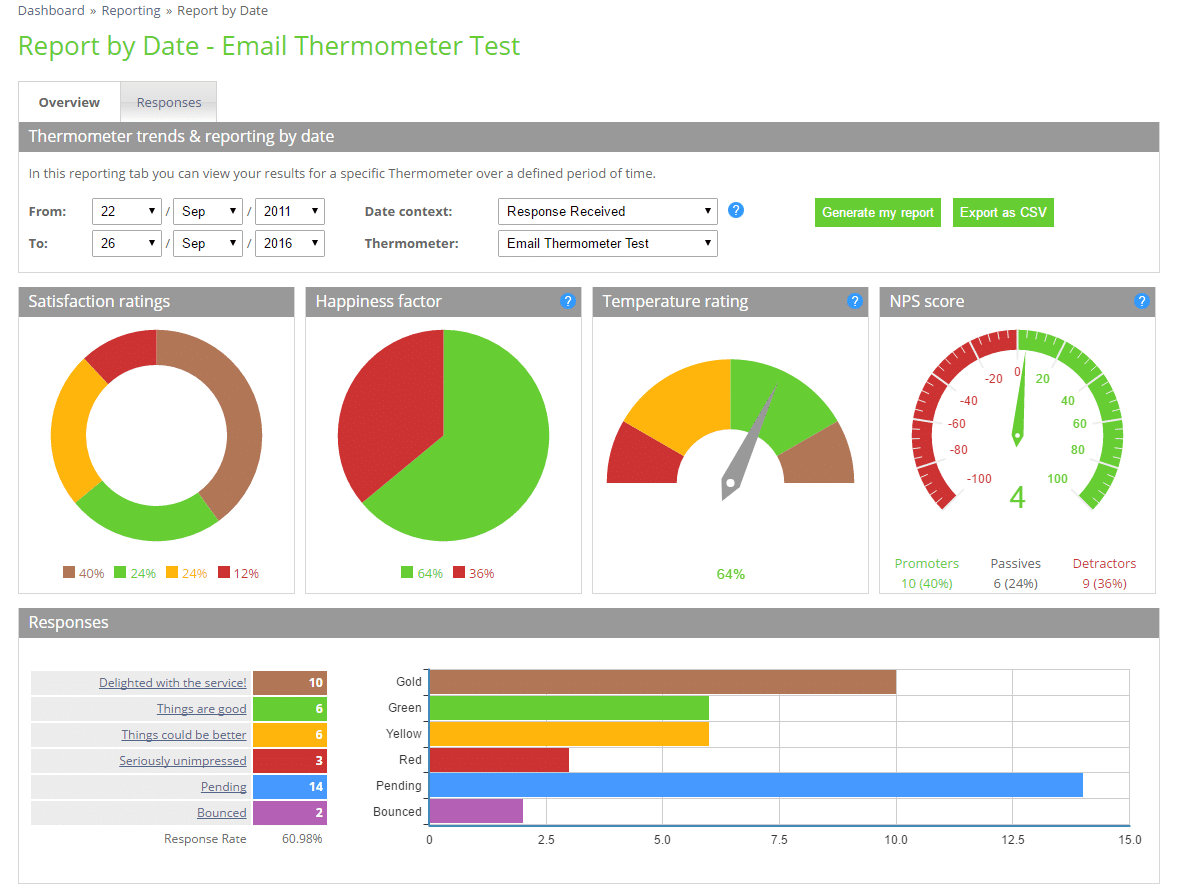Open the Thermometer selection dropdown
1180x894 pixels.
(x=607, y=243)
